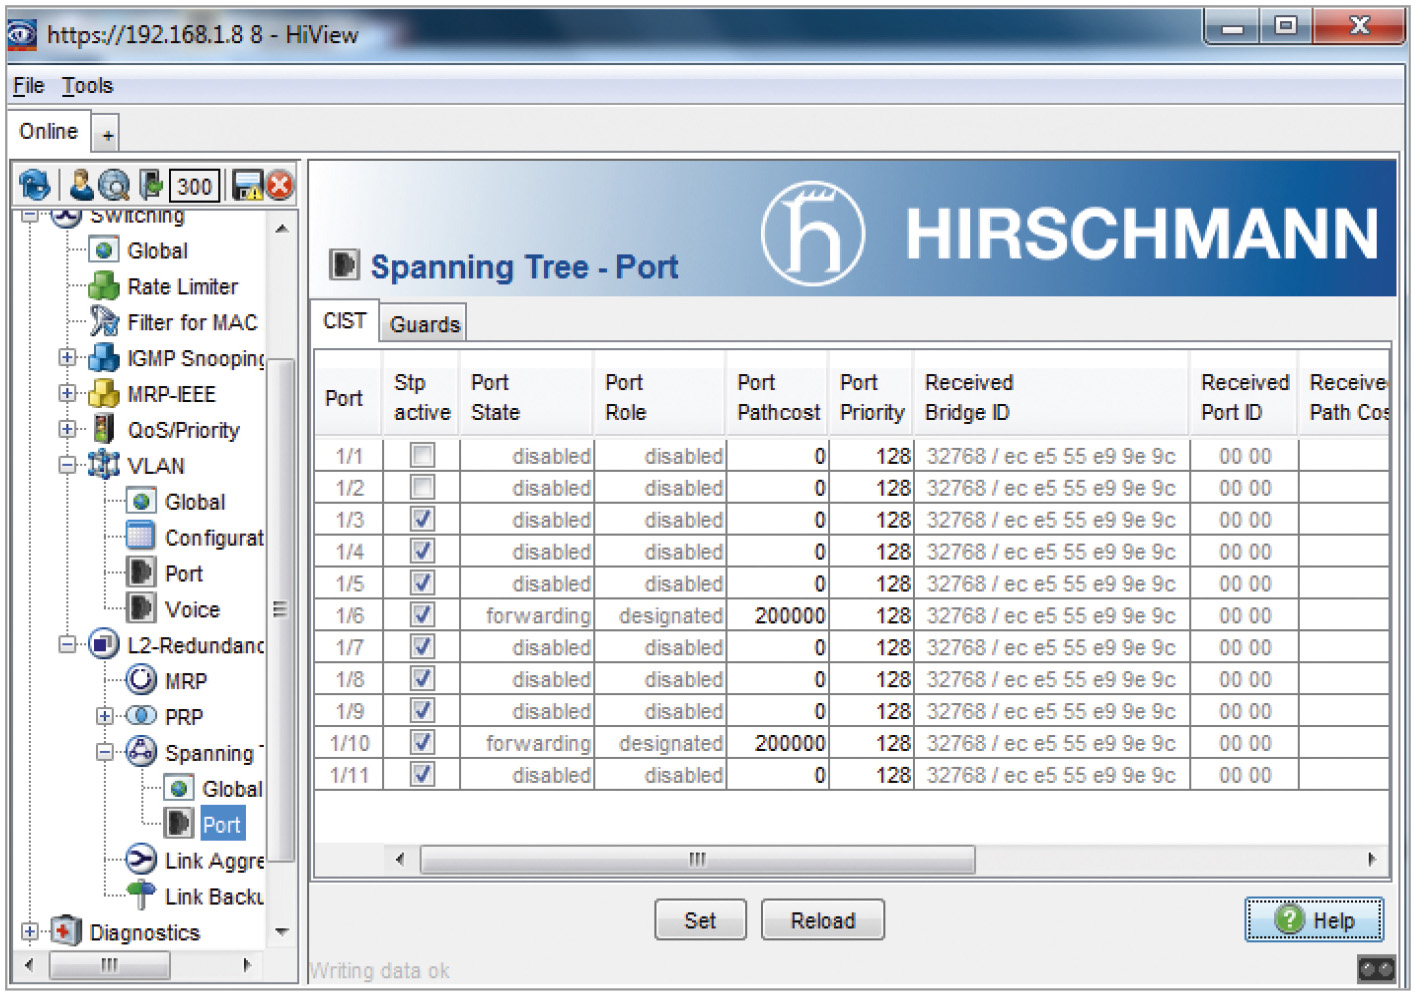Uncheck Stp active for port 1/10
The height and width of the screenshot is (994, 1415).
tap(423, 743)
